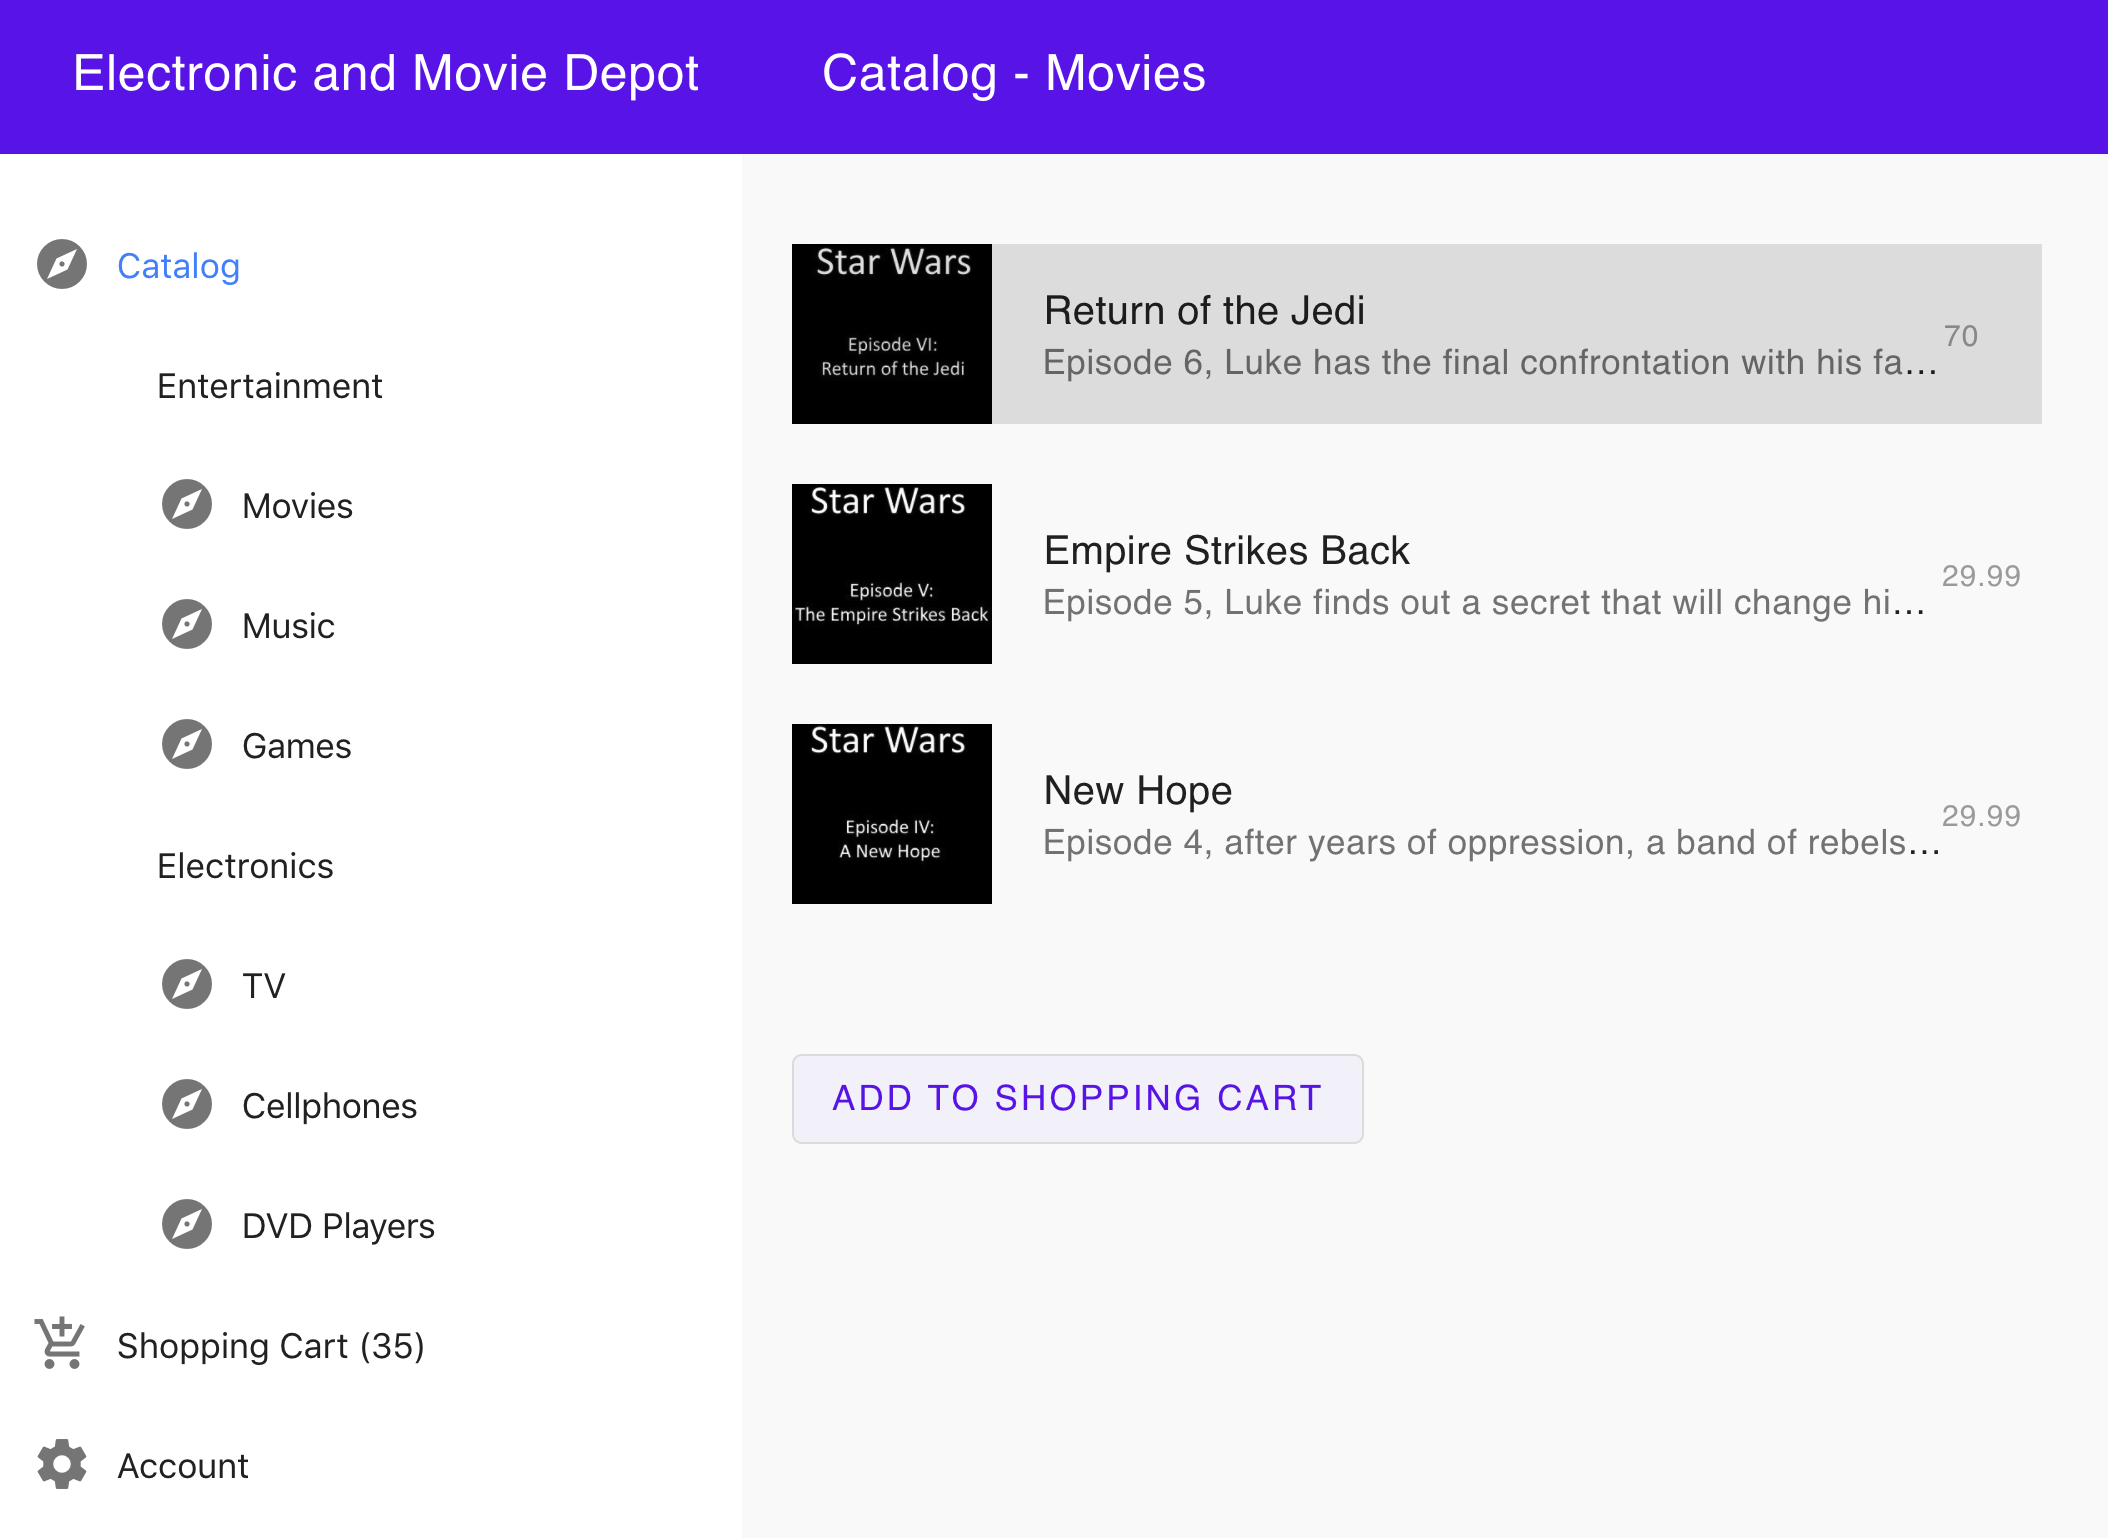Click the A New Hope poster thumbnail
Screen dimensions: 2108x1538
coord(892,814)
